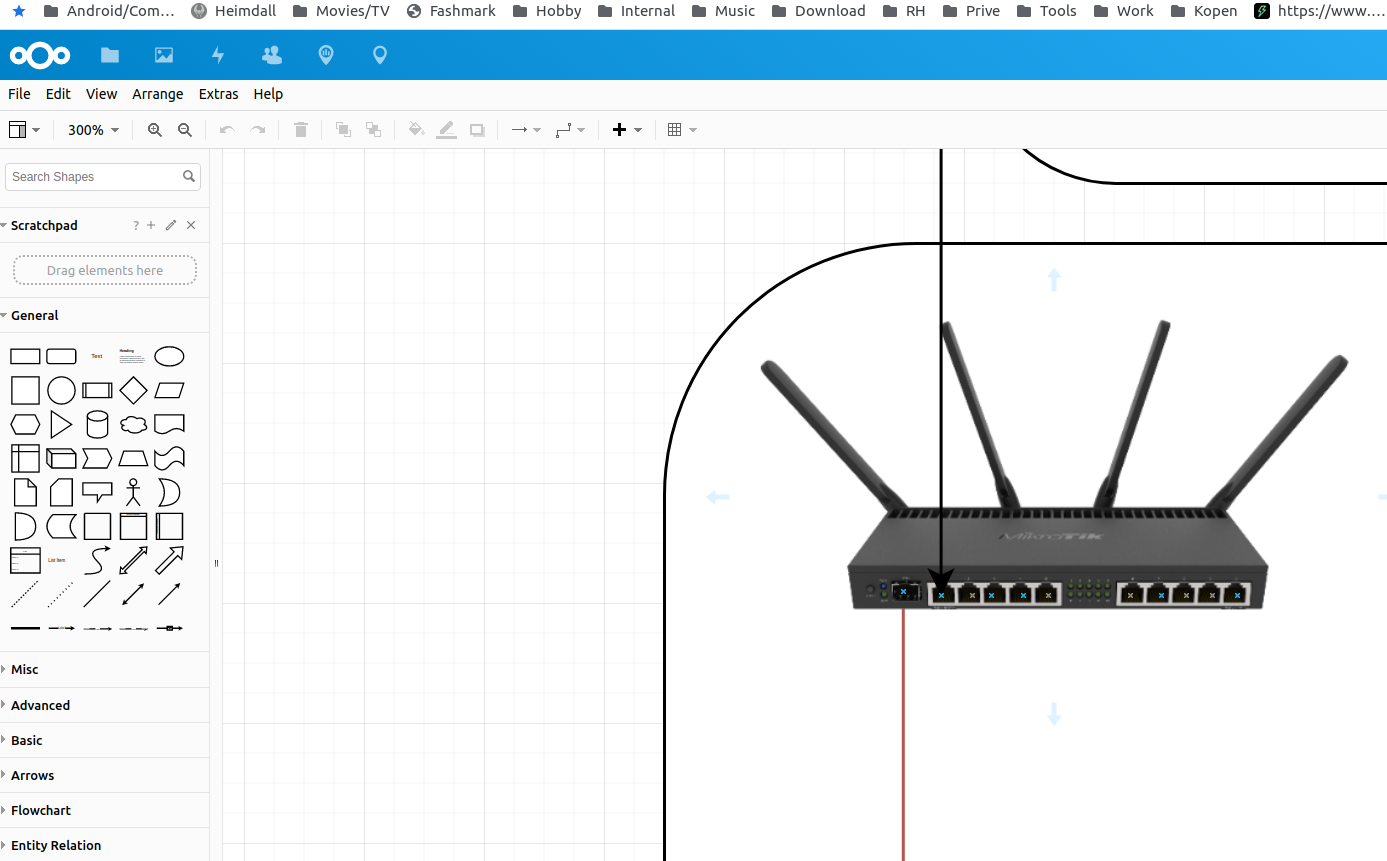This screenshot has height=861, width=1387.
Task: Click the Zoom In magnifier
Action: 155,130
